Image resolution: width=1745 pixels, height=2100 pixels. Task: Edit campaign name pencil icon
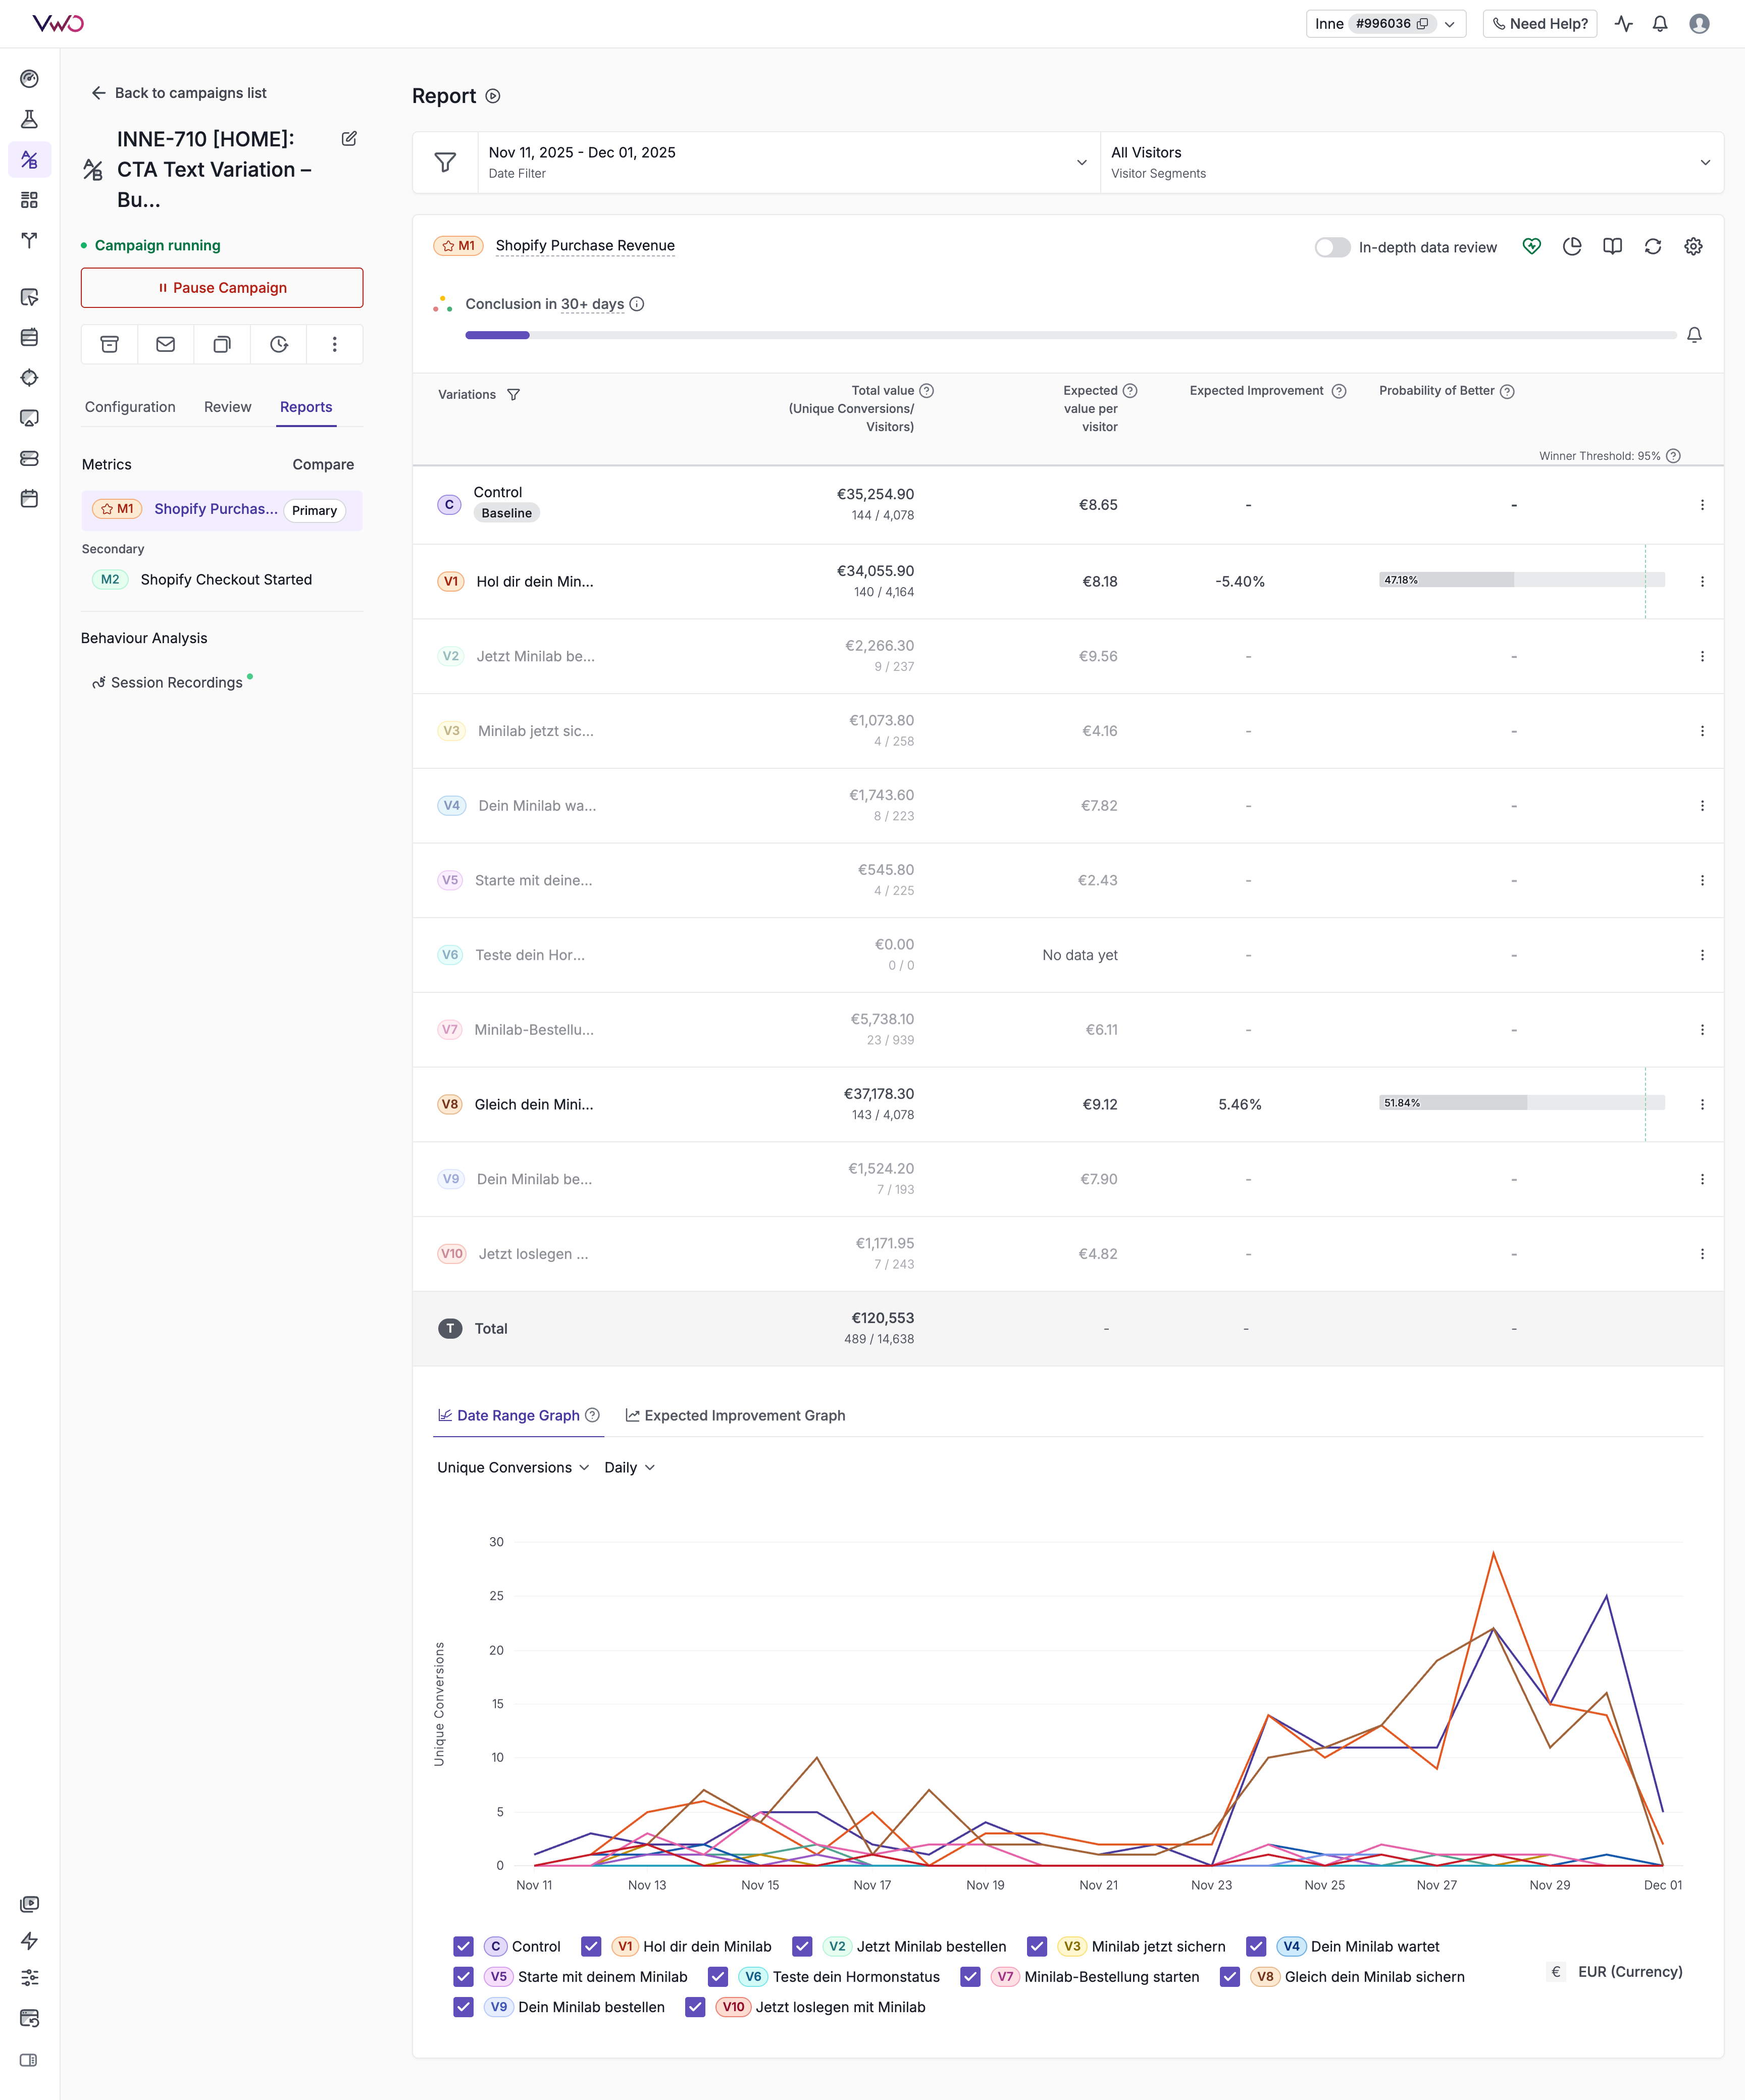tap(349, 139)
